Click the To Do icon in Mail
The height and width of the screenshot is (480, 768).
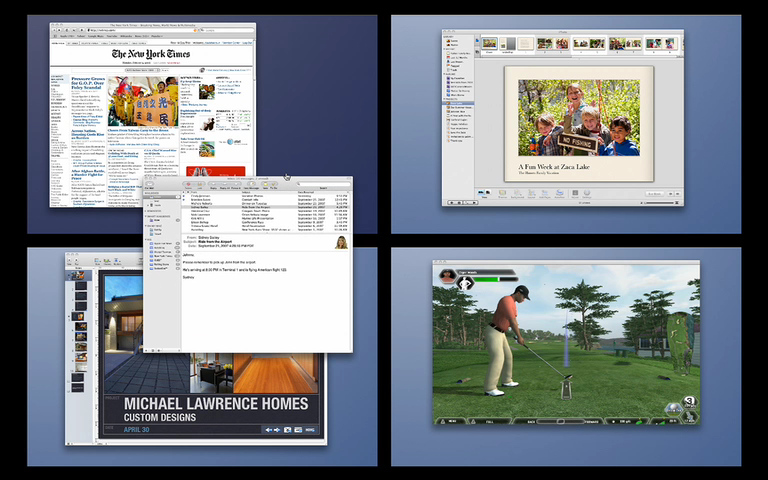[273, 184]
